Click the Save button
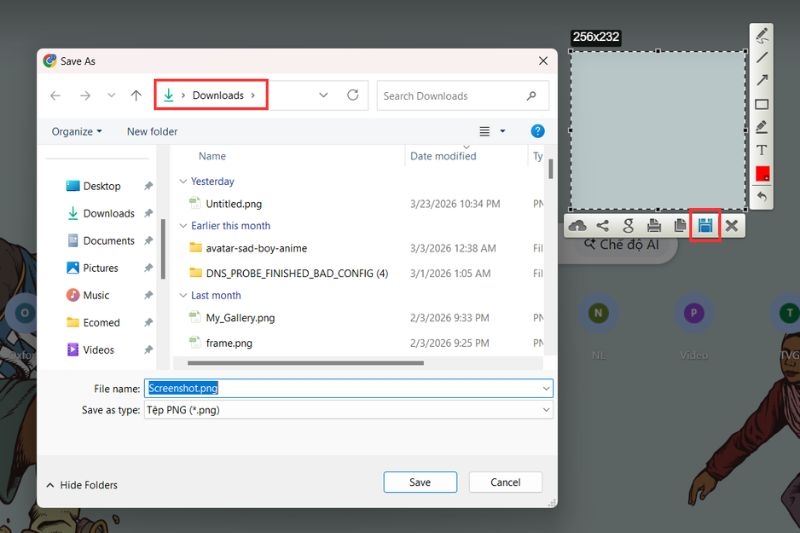Image resolution: width=800 pixels, height=533 pixels. (420, 482)
